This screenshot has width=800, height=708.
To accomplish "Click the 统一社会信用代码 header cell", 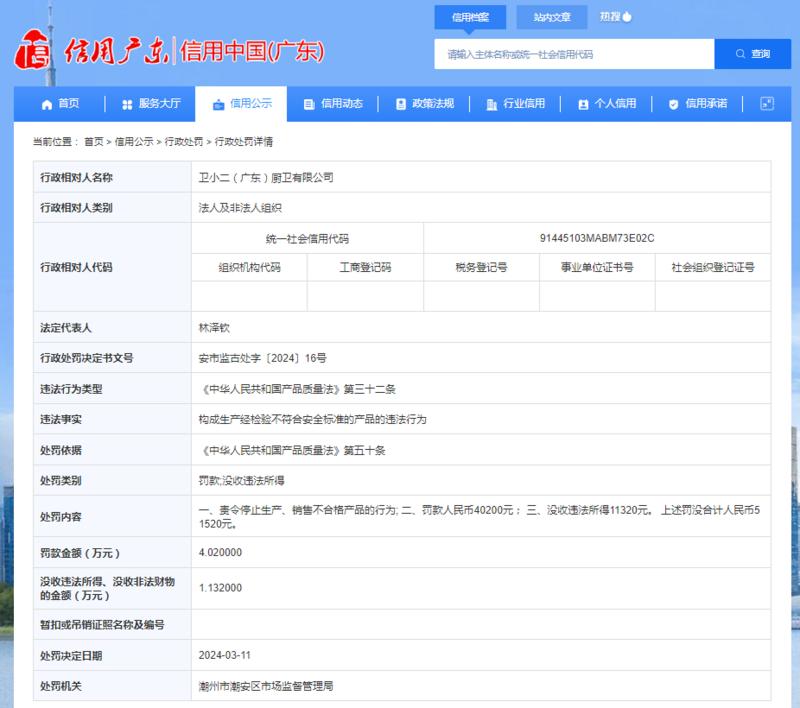I will coord(307,238).
